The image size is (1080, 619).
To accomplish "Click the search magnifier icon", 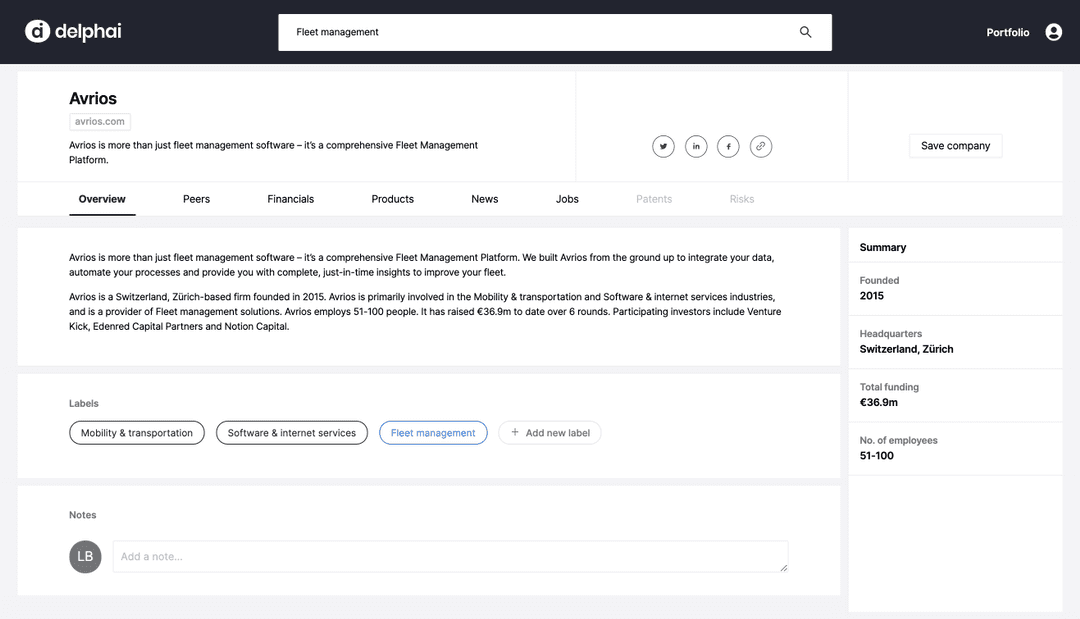I will pyautogui.click(x=805, y=32).
